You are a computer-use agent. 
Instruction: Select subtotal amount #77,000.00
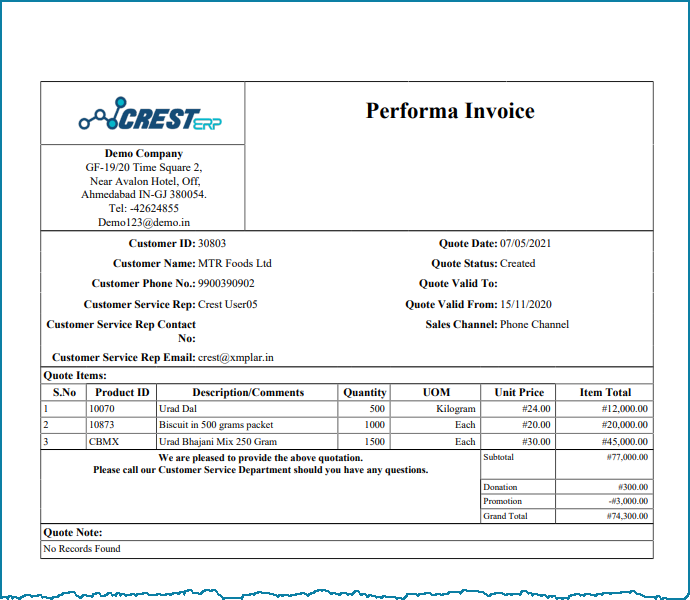(627, 457)
